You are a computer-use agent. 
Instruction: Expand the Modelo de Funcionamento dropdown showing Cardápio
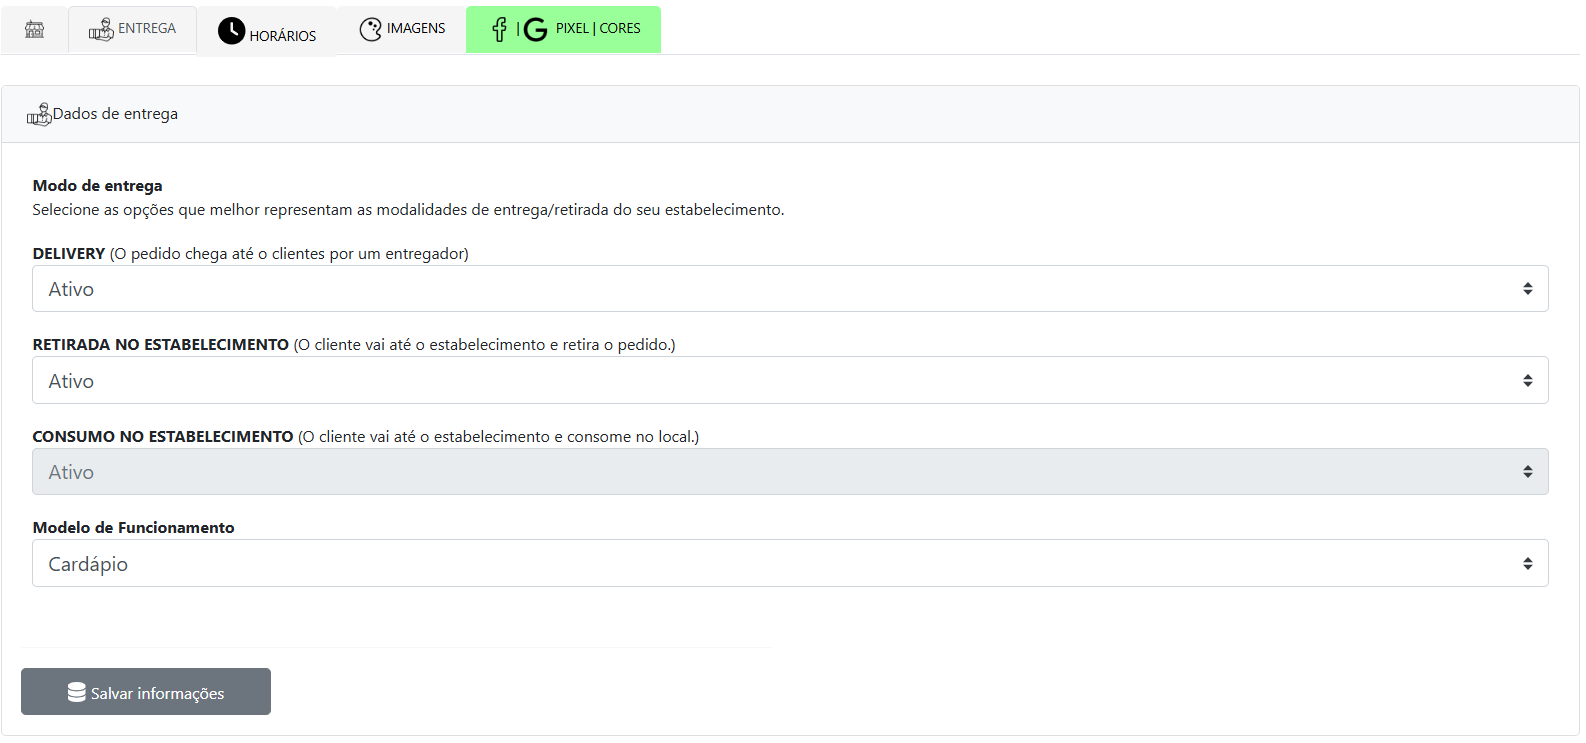790,564
